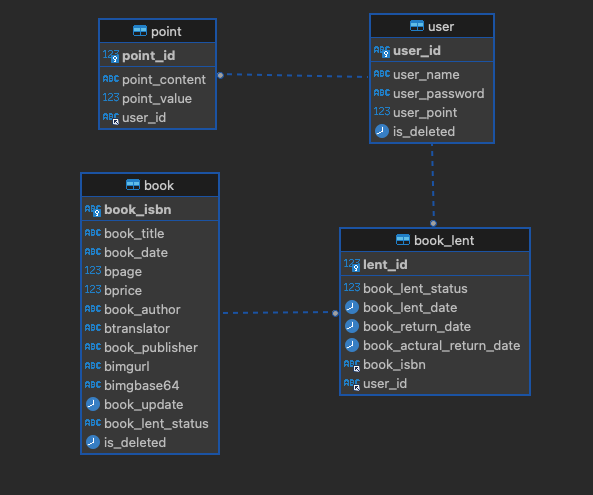Click the 123 type icon beside bpage
This screenshot has width=593, height=495.
[93, 271]
